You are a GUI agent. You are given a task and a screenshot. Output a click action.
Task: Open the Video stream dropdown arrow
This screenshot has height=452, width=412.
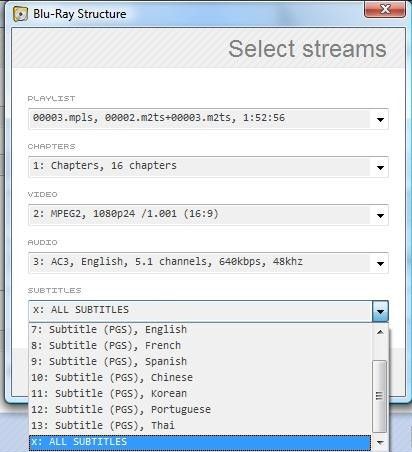pos(380,215)
